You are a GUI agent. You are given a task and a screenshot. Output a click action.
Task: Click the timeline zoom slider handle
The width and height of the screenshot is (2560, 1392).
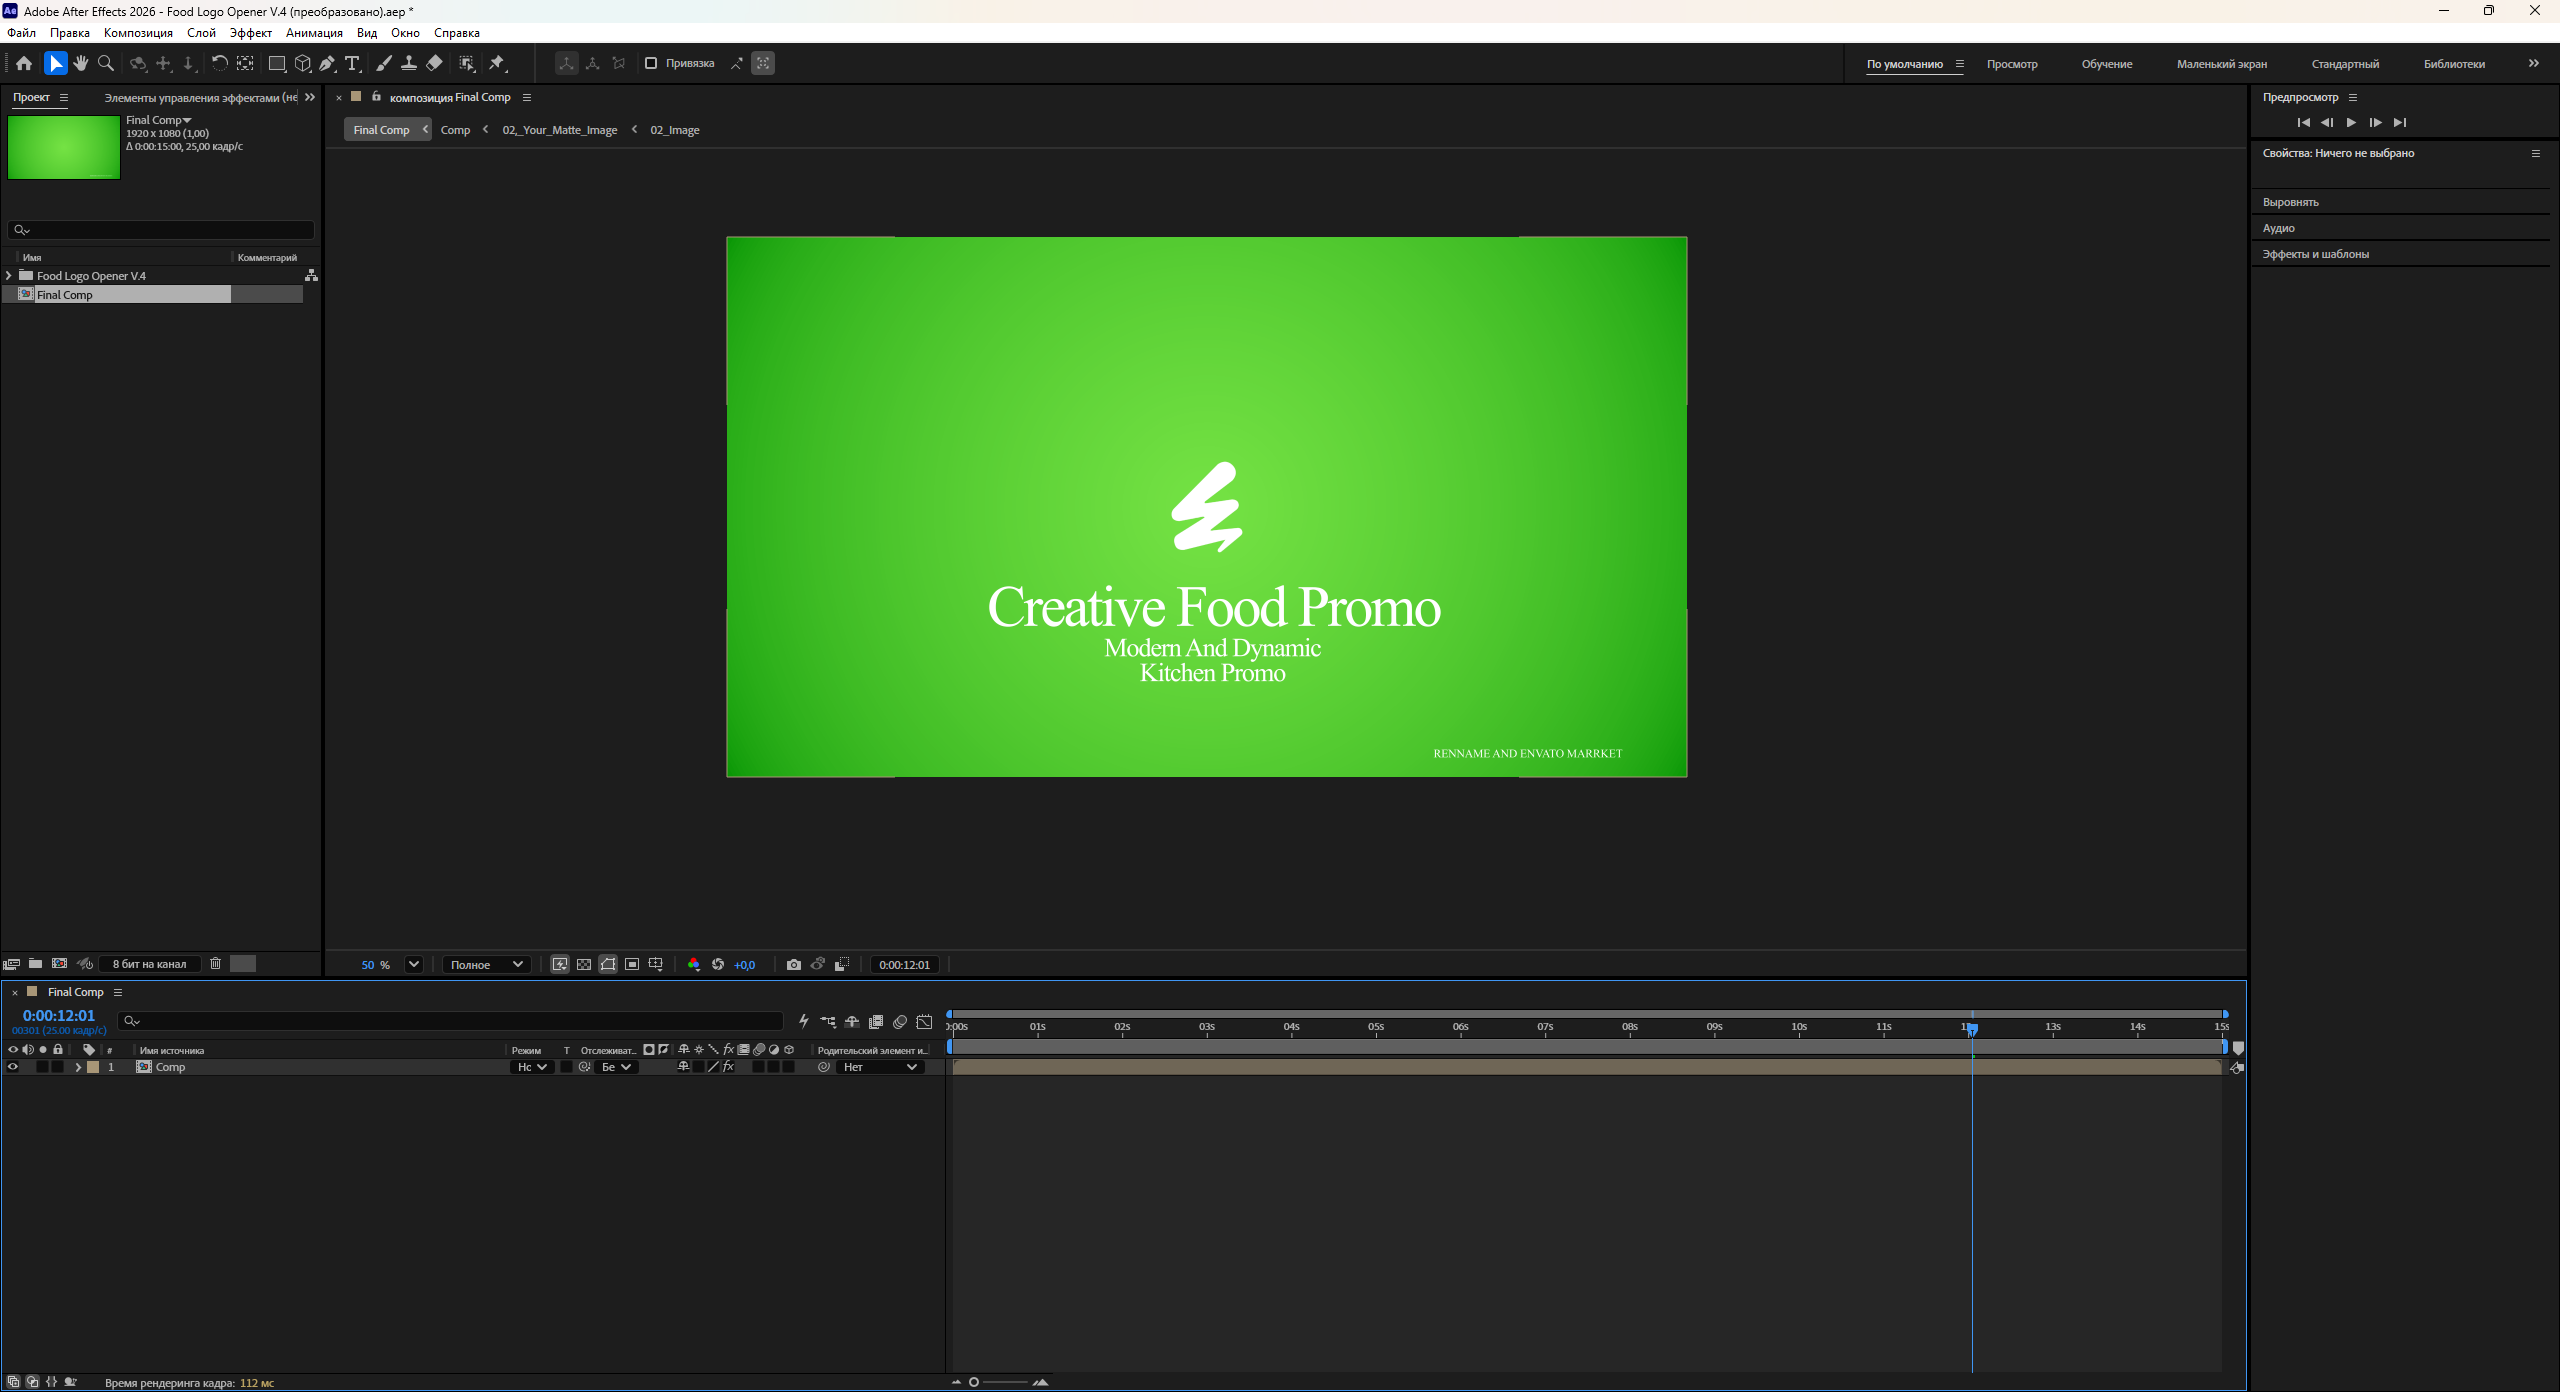coord(973,1382)
